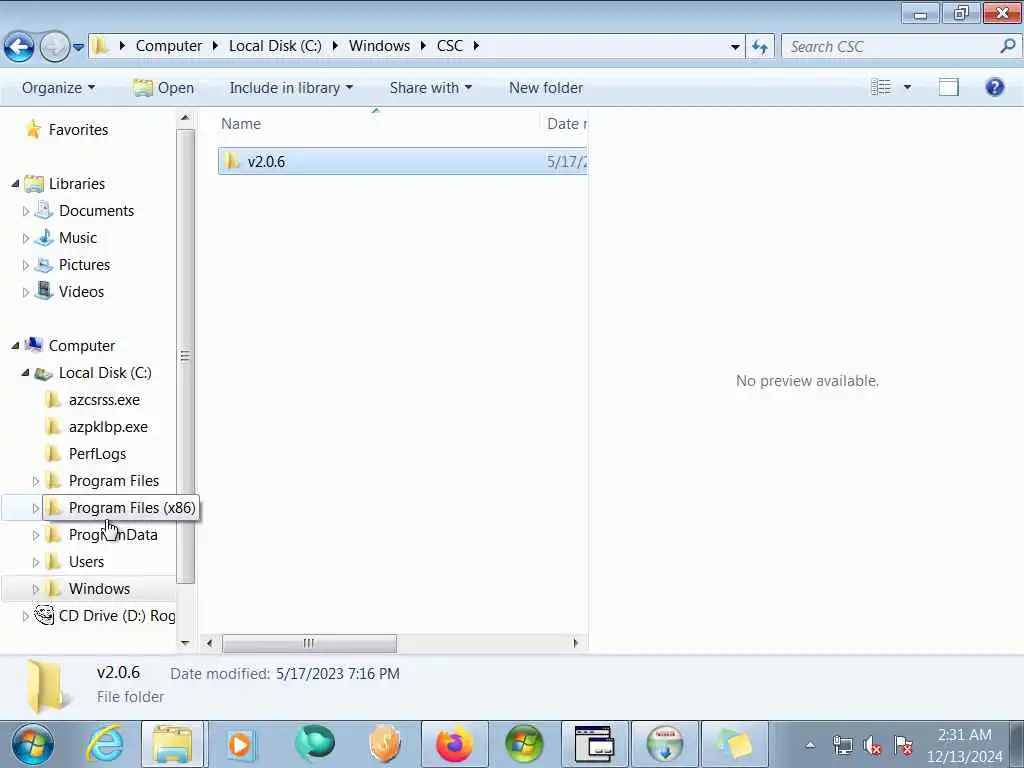Select Local Disk (C:) in the breadcrumb

tap(275, 46)
